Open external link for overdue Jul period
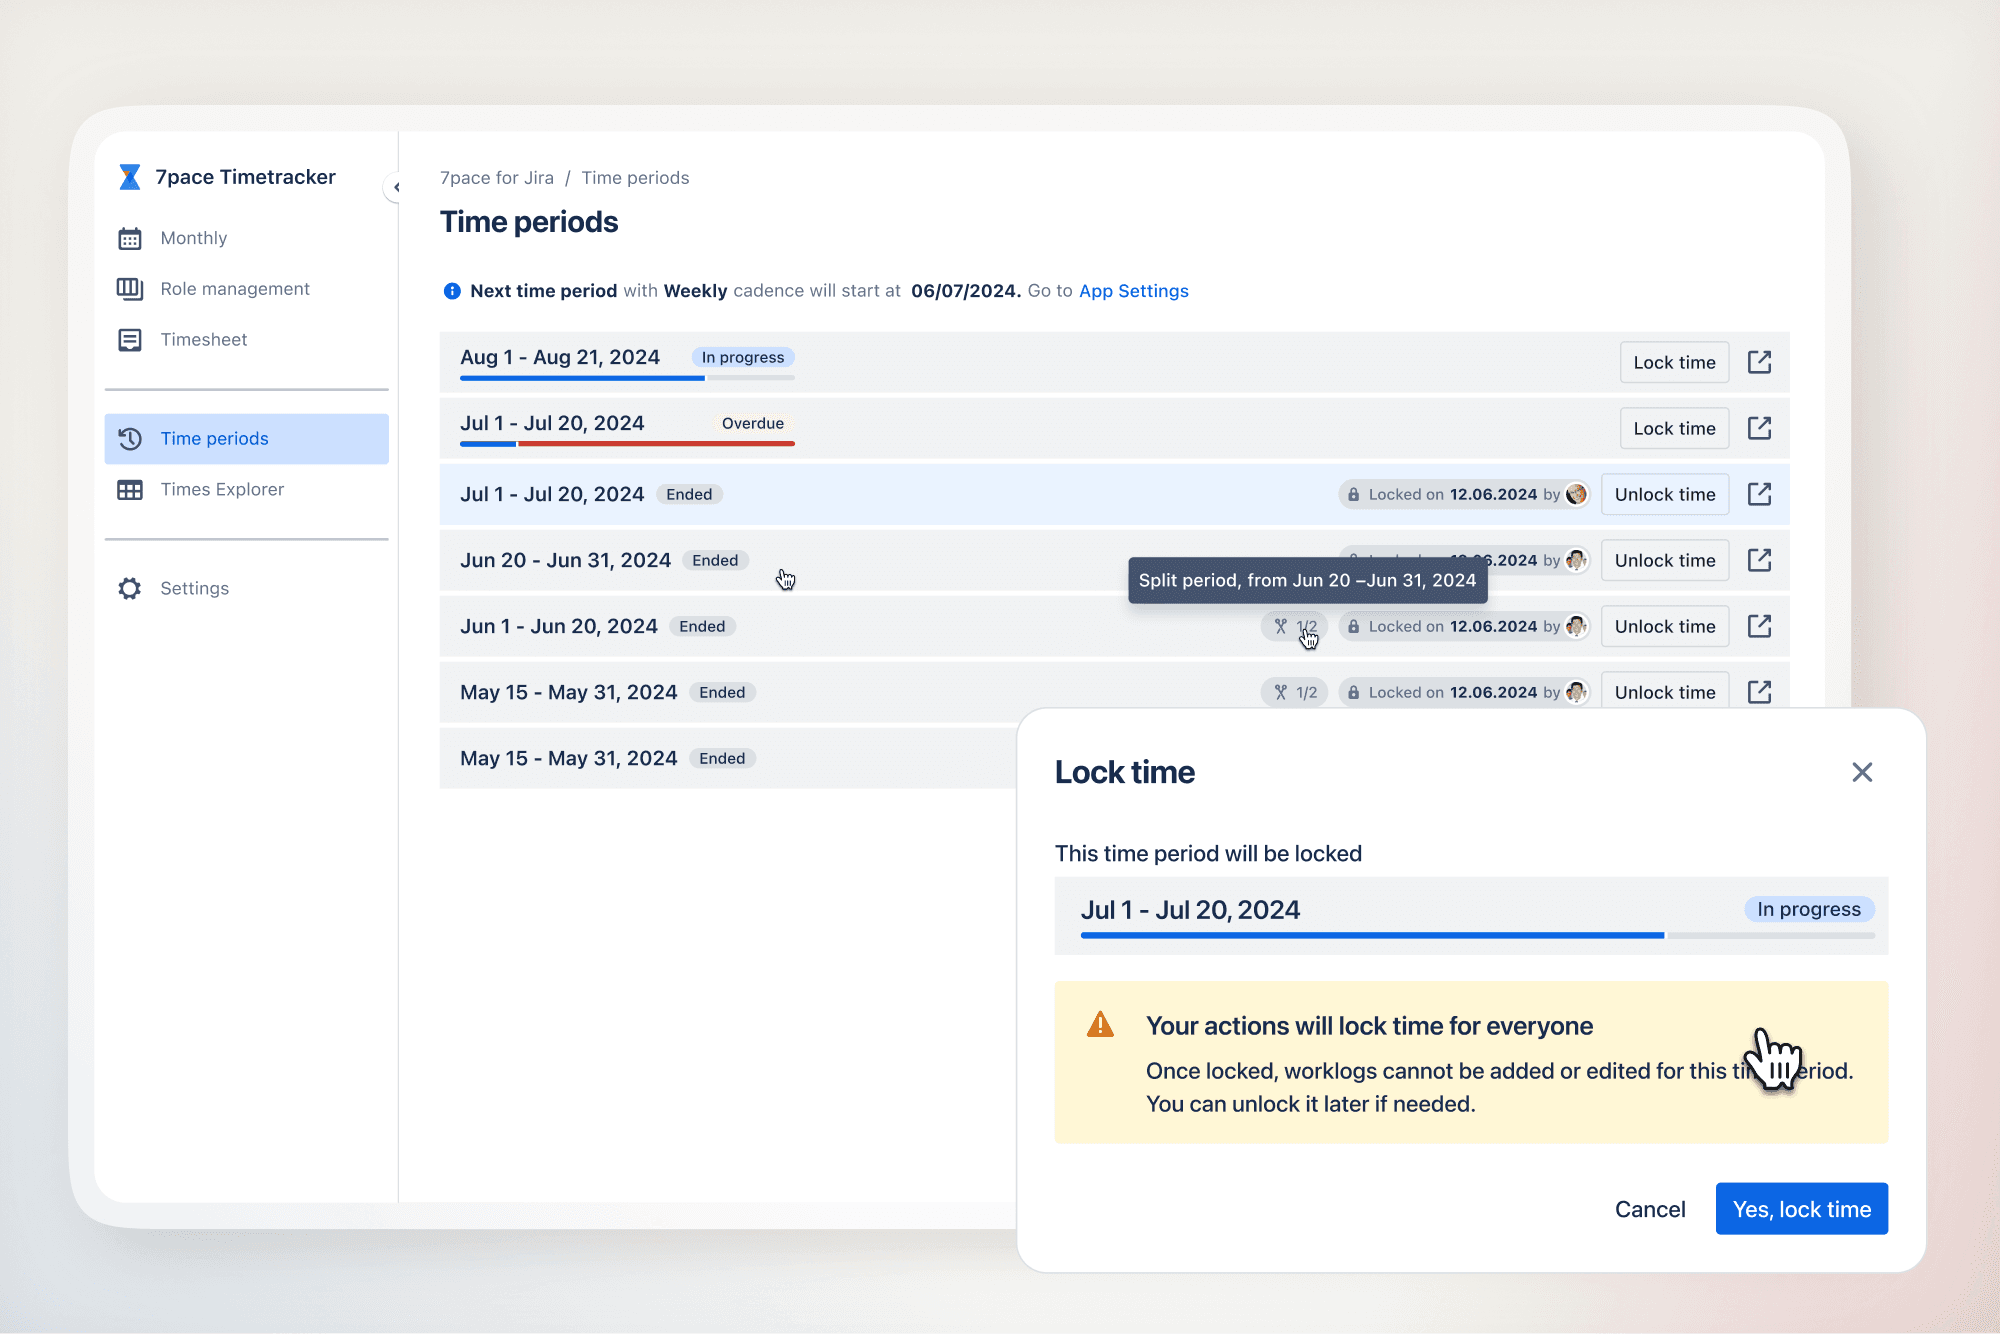This screenshot has width=2000, height=1334. click(1759, 428)
